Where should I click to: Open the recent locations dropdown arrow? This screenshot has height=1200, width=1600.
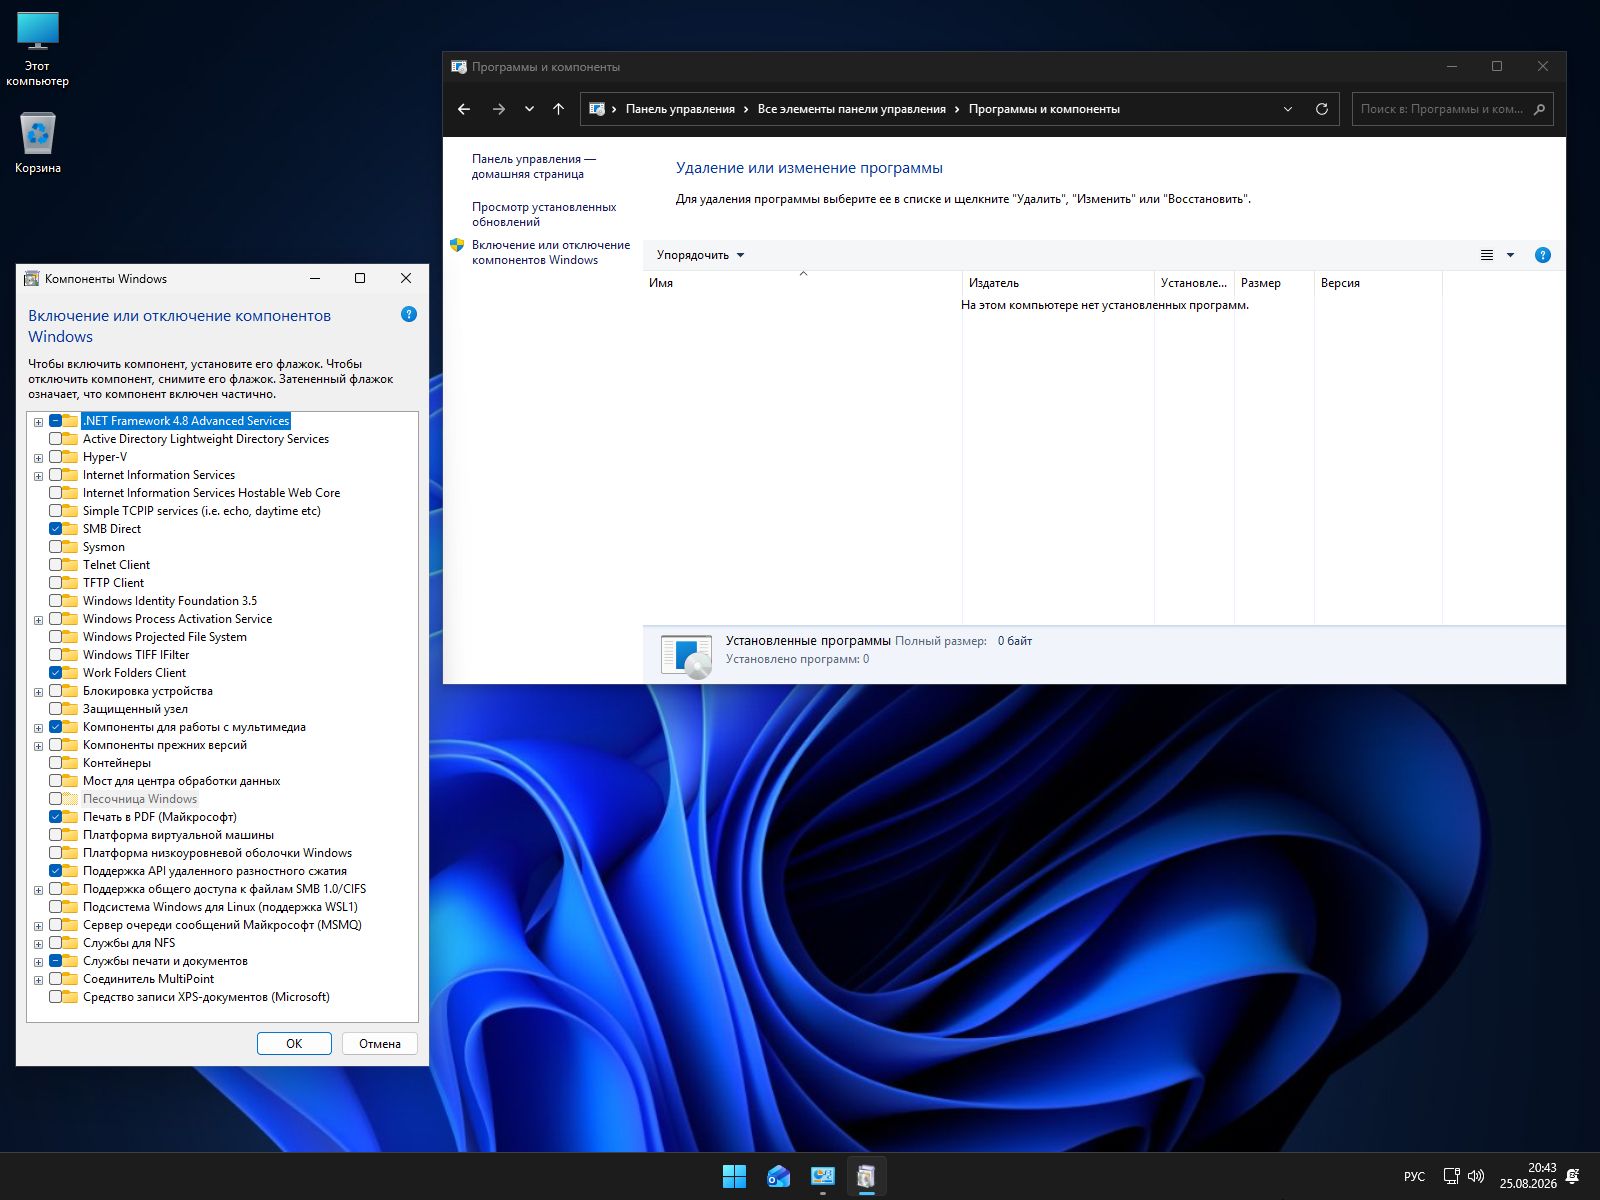[529, 109]
